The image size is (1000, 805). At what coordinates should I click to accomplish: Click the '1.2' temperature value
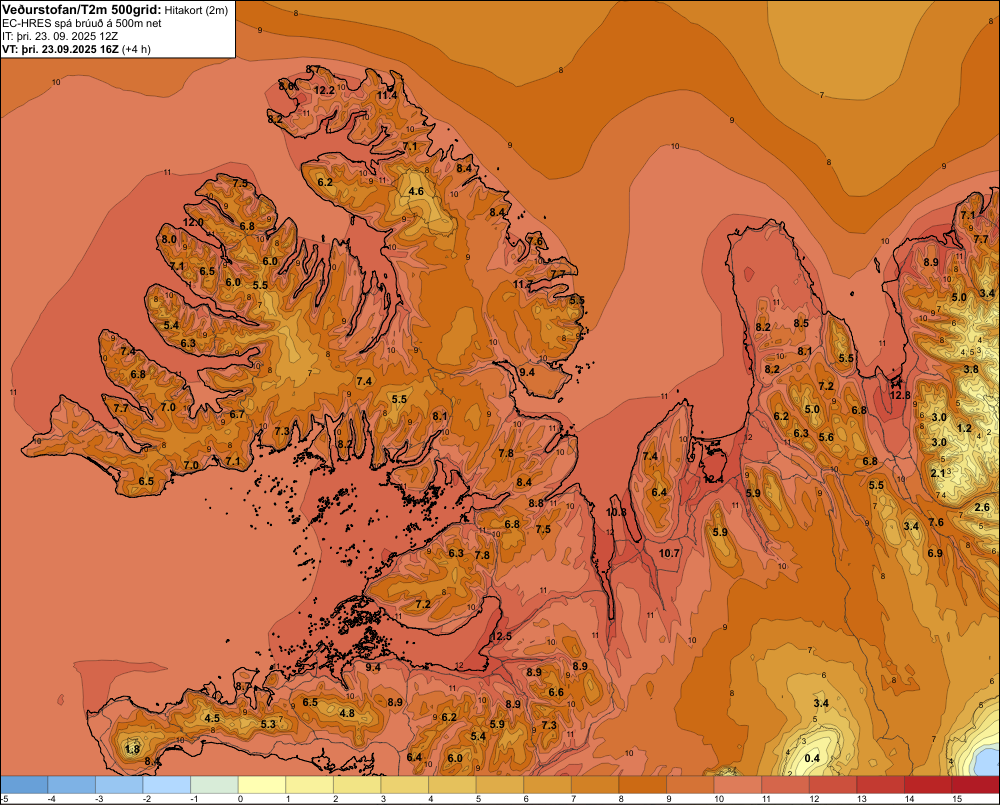click(964, 428)
